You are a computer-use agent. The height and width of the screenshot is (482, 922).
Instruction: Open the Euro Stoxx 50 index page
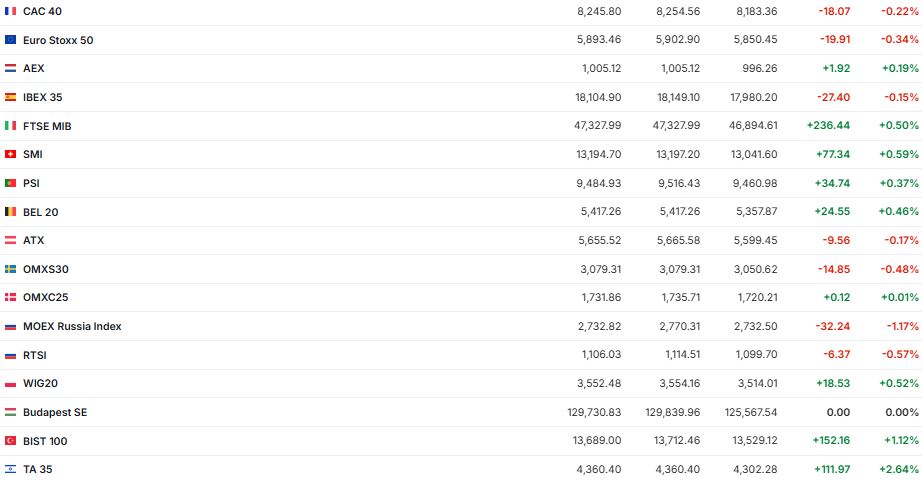point(58,40)
